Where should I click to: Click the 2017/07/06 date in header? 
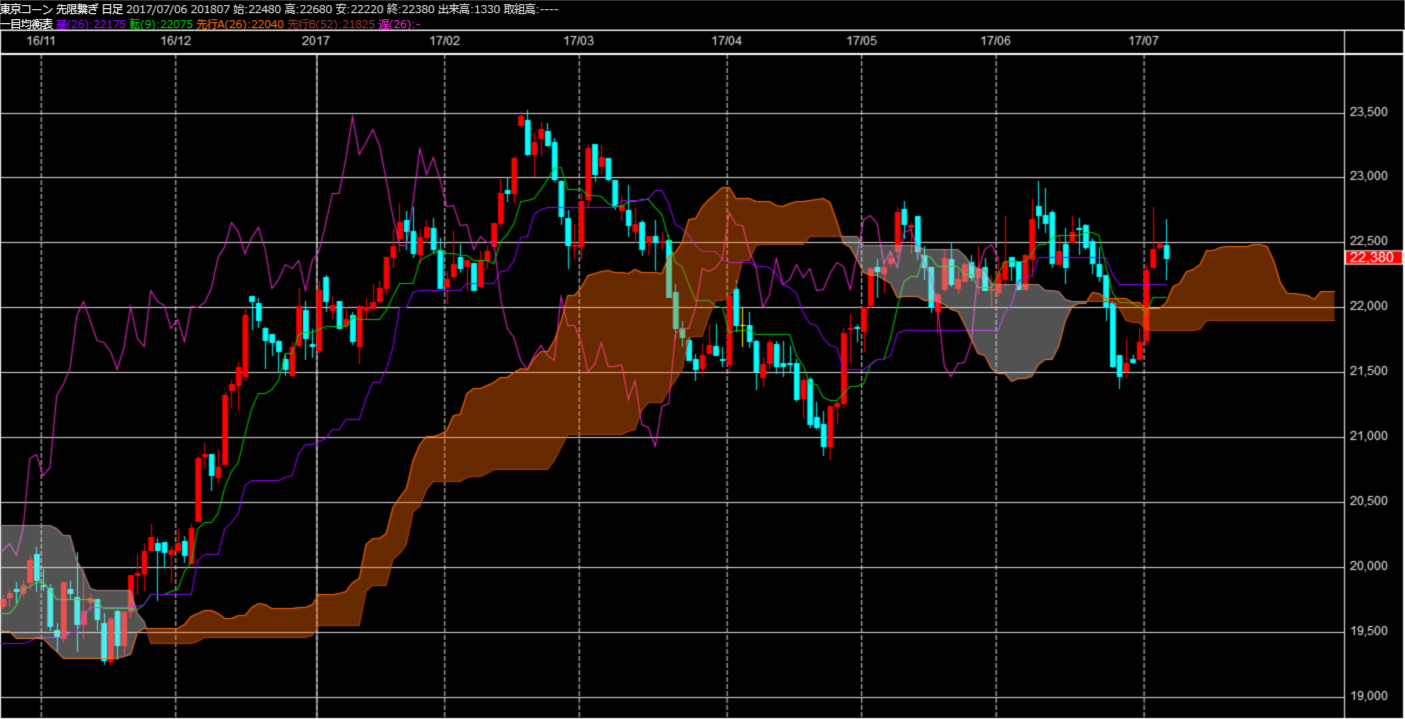click(157, 9)
